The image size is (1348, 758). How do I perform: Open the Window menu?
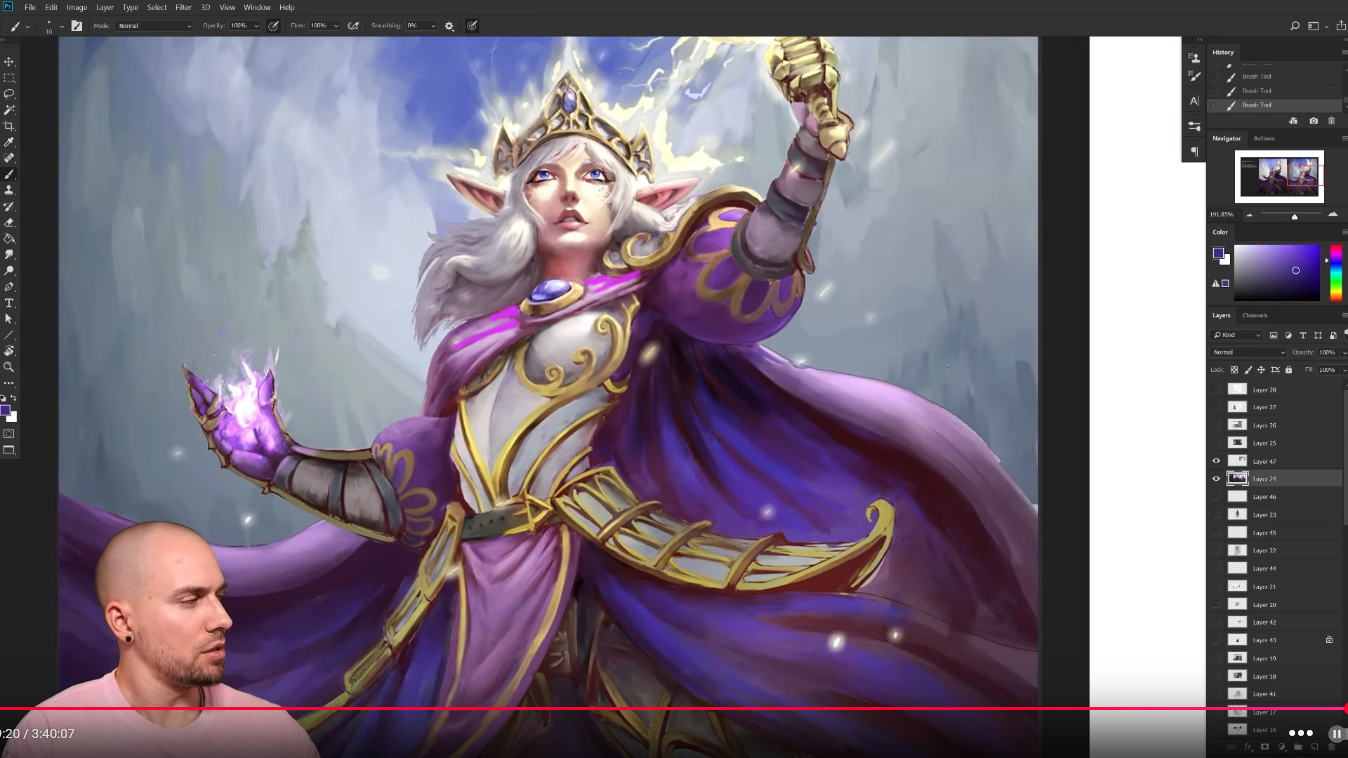pyautogui.click(x=257, y=7)
